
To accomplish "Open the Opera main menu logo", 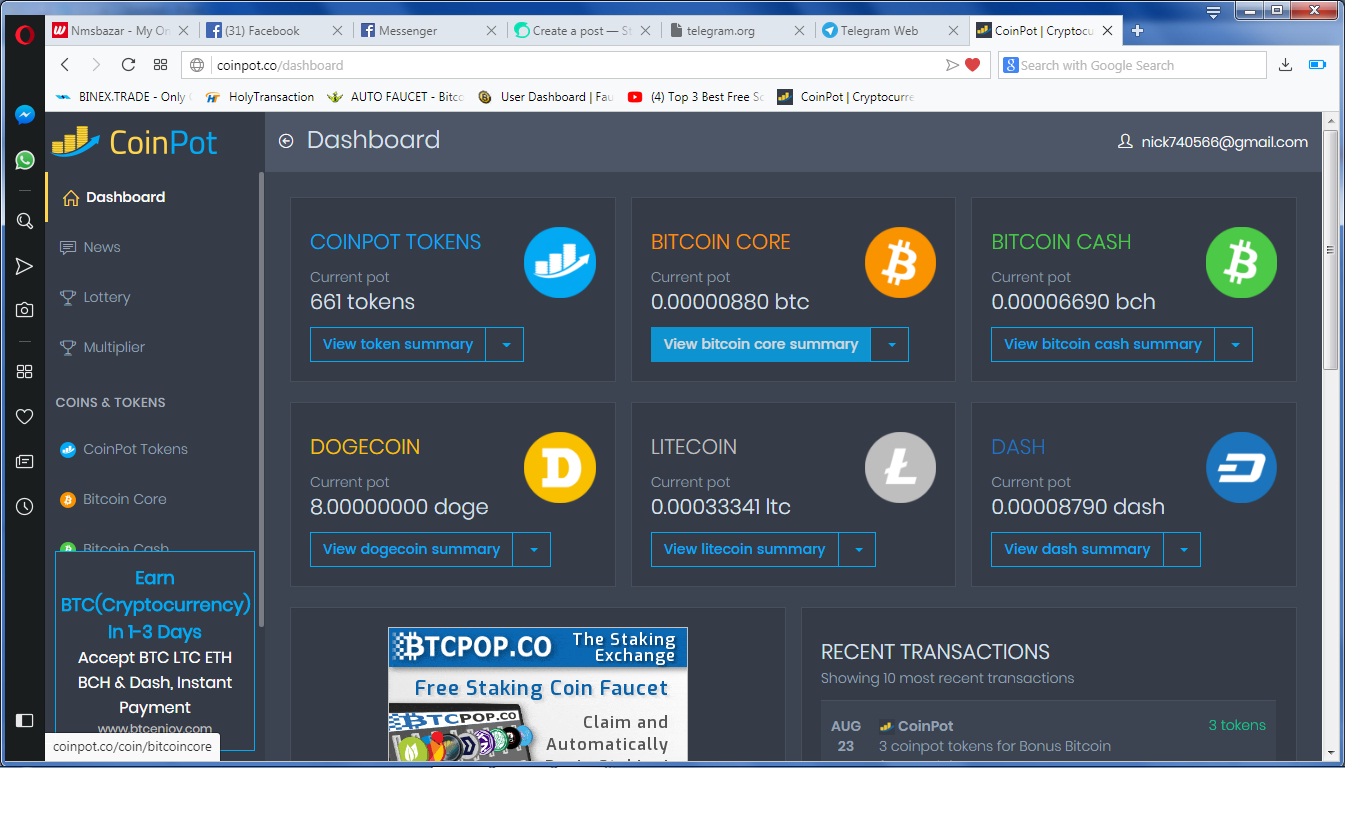I will point(24,33).
